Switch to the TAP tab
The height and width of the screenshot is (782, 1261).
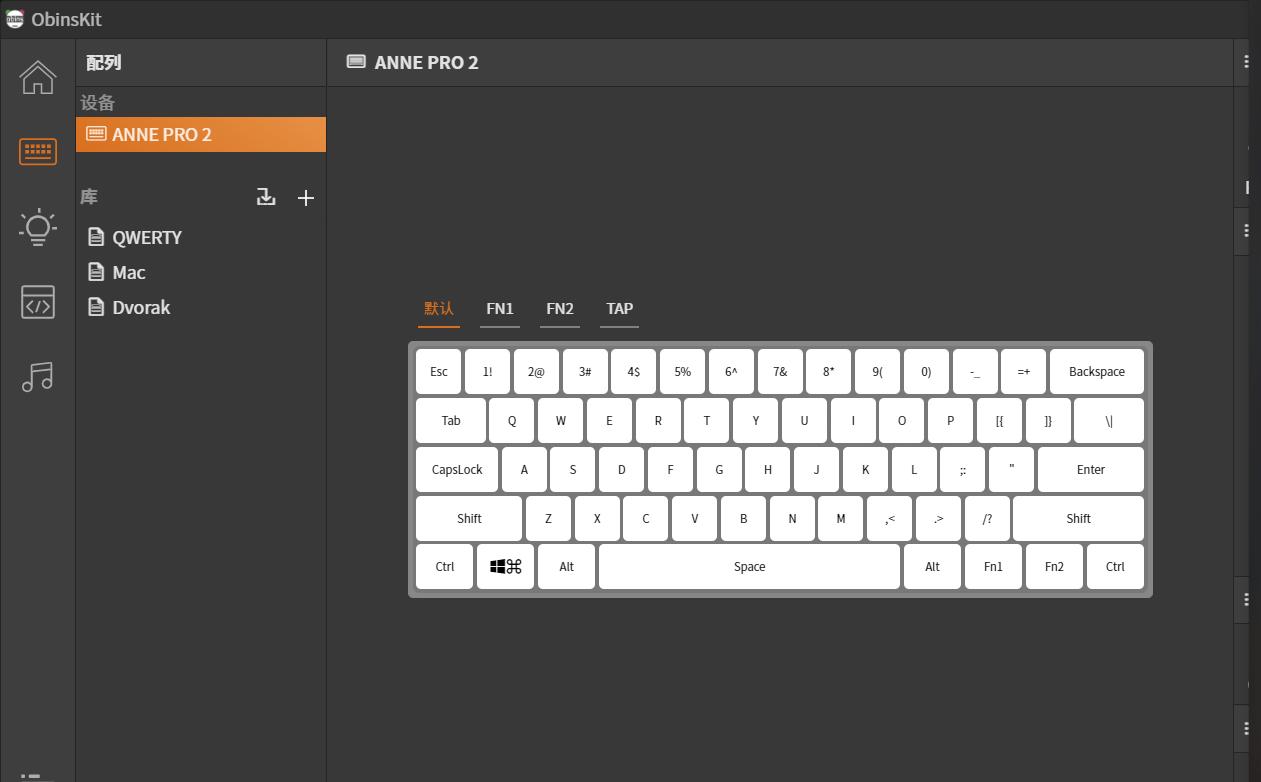click(x=619, y=309)
